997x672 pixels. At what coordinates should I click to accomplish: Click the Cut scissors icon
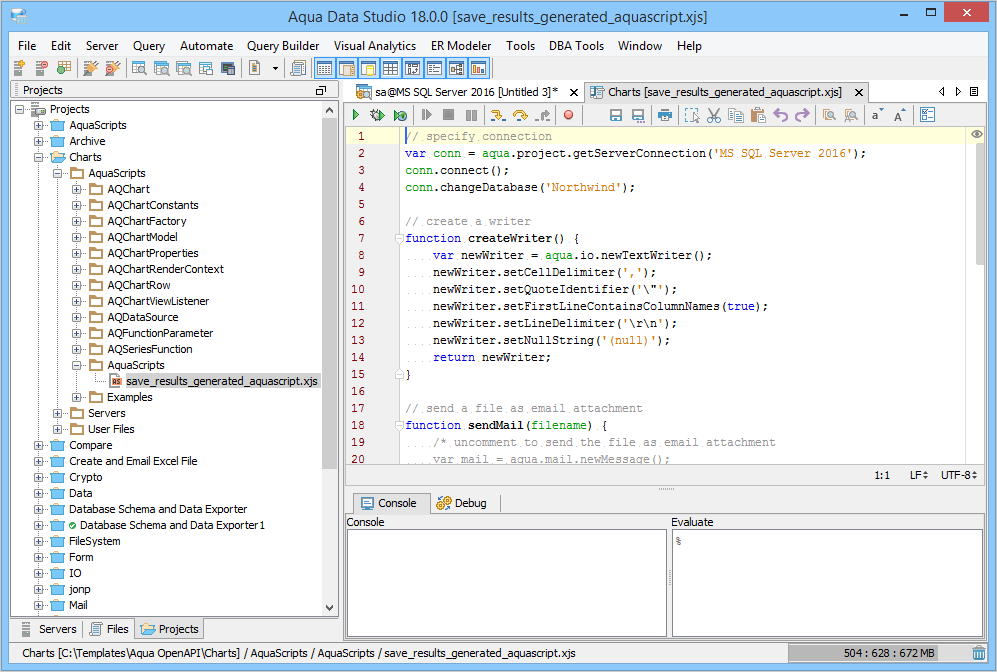[714, 116]
